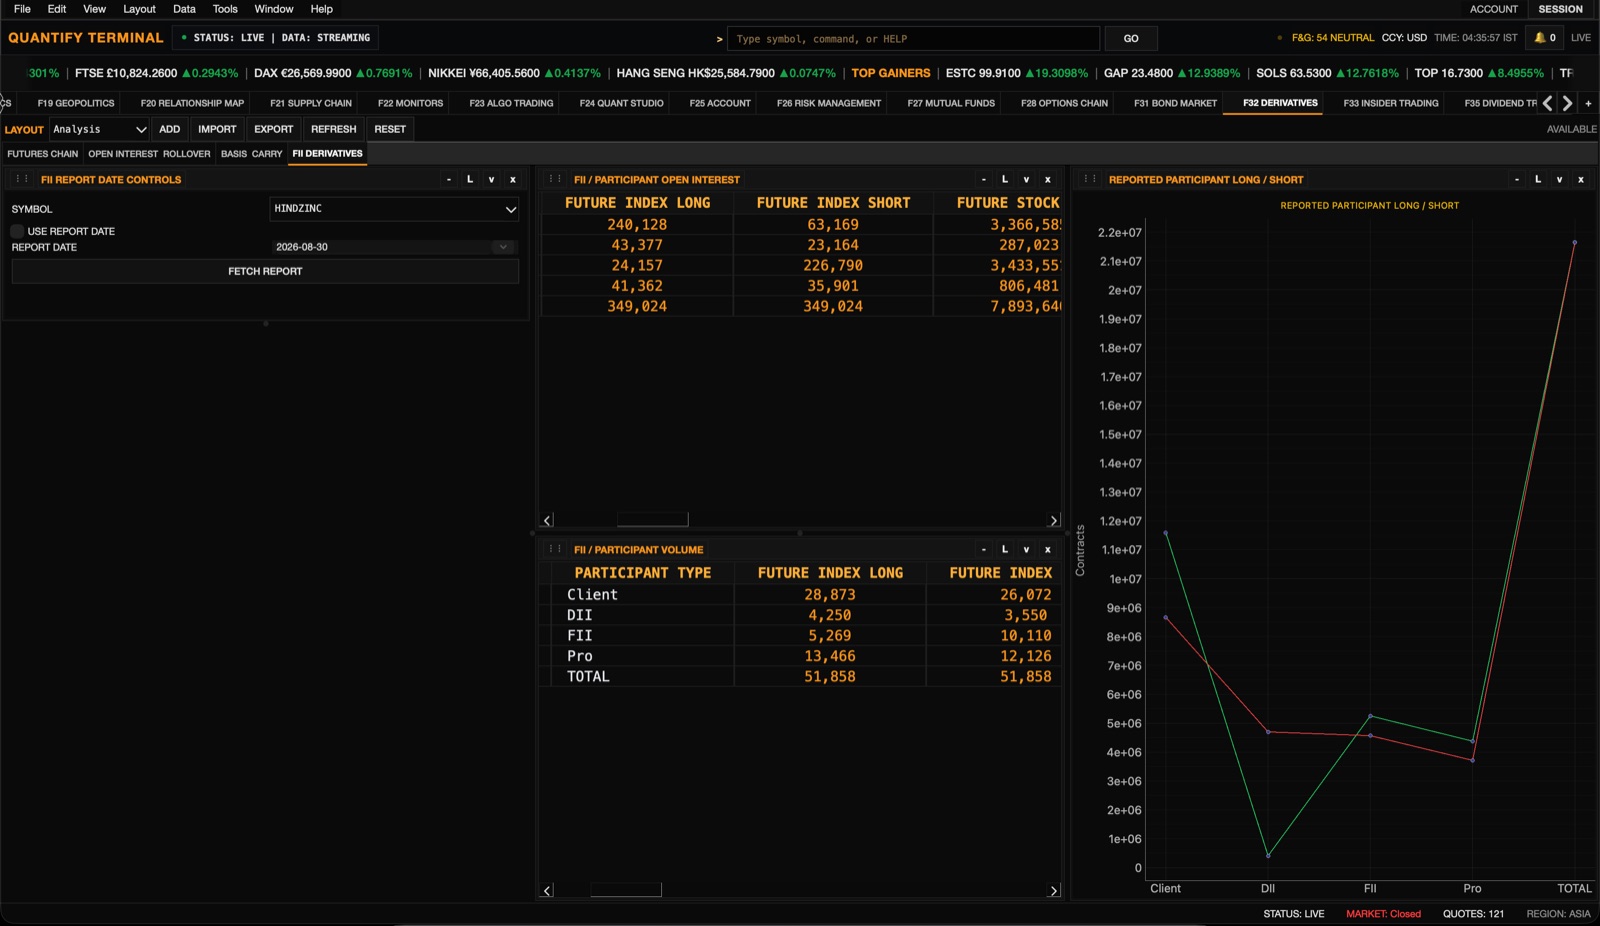Screen dimensions: 1600x926
Task: Grab drag handle of Reported Participant Long/Short
Action: pyautogui.click(x=1090, y=180)
